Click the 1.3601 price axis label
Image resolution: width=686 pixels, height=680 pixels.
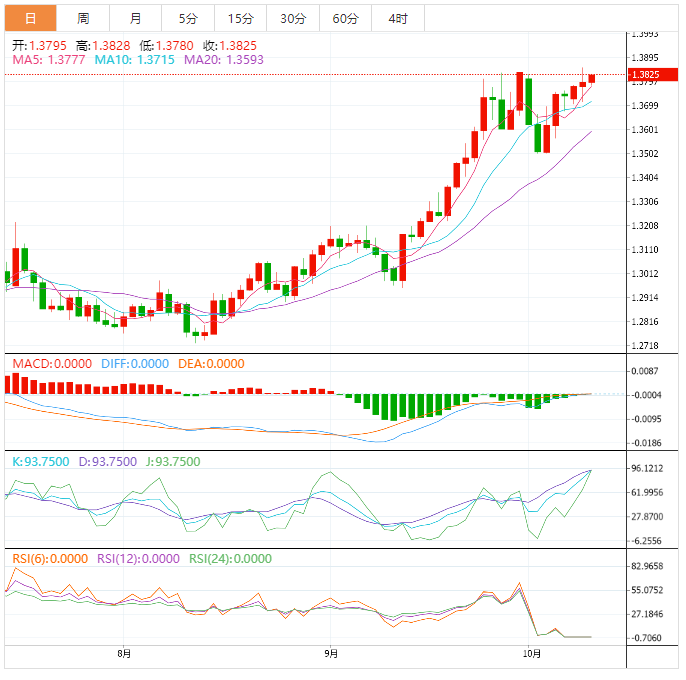tap(645, 130)
